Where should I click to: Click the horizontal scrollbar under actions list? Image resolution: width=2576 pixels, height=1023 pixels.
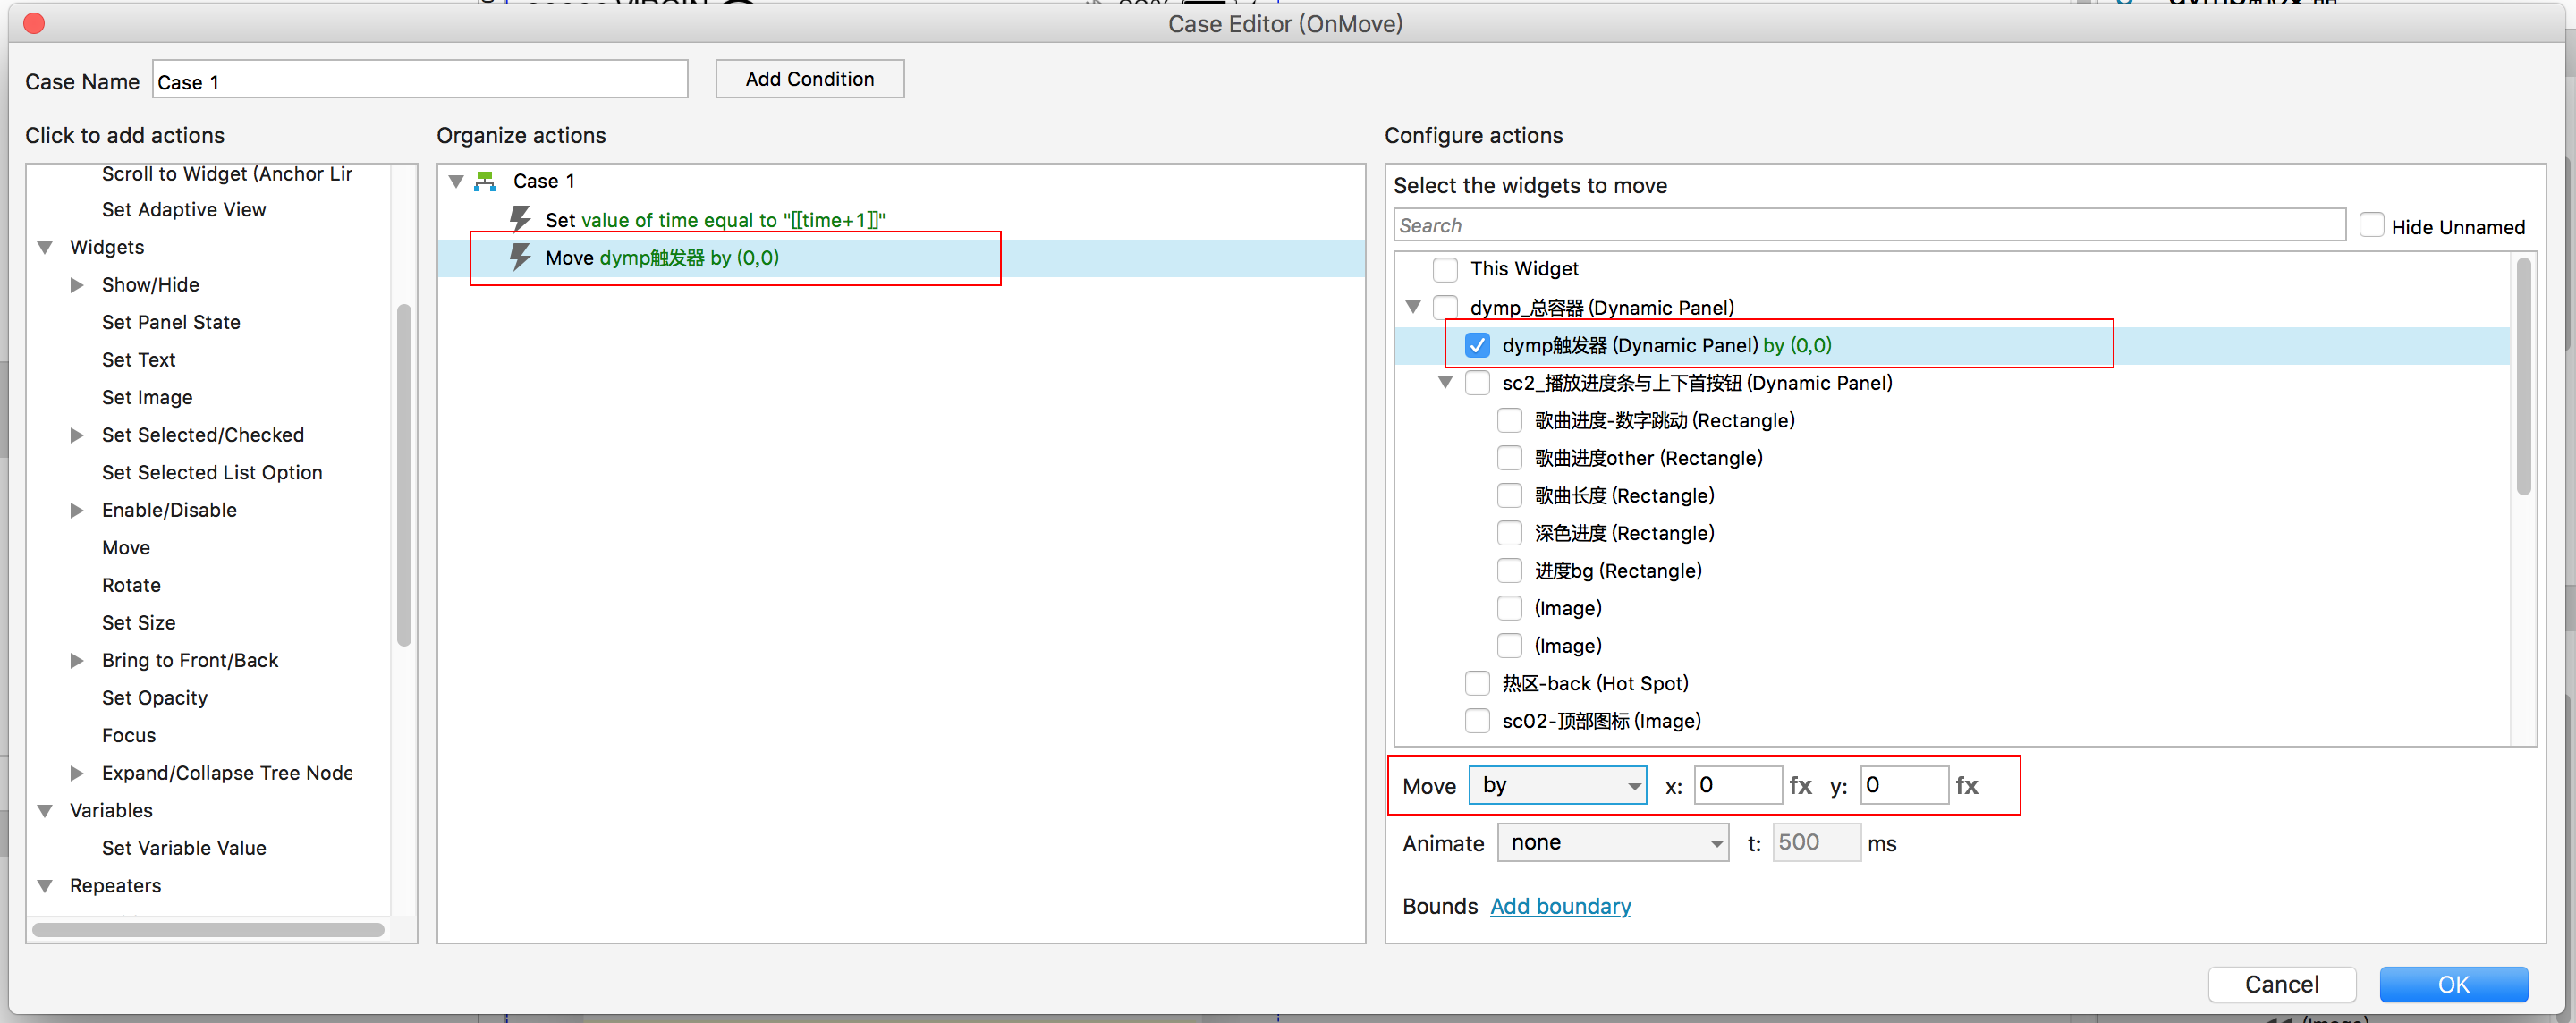208,930
